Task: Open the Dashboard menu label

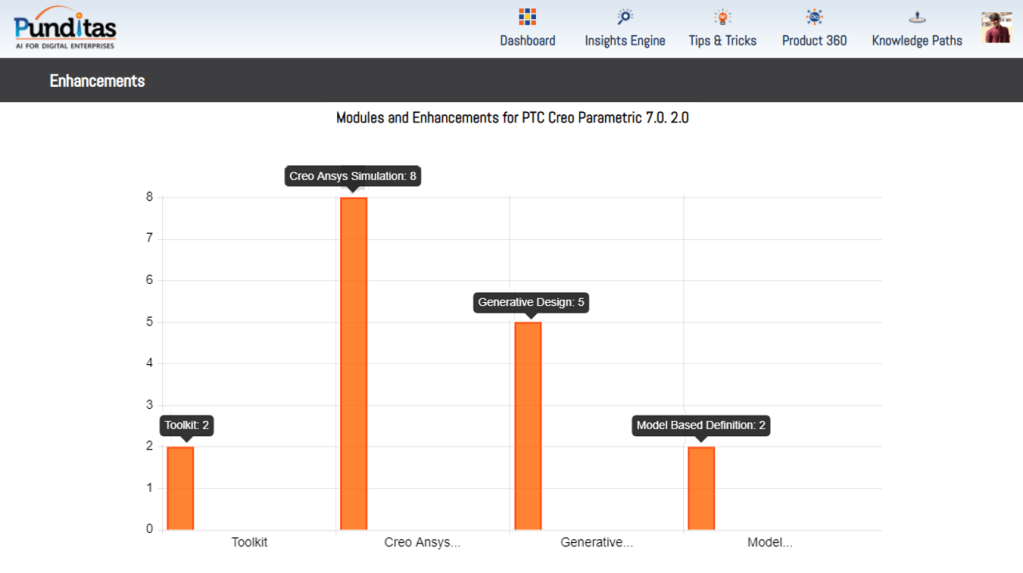Action: (527, 41)
